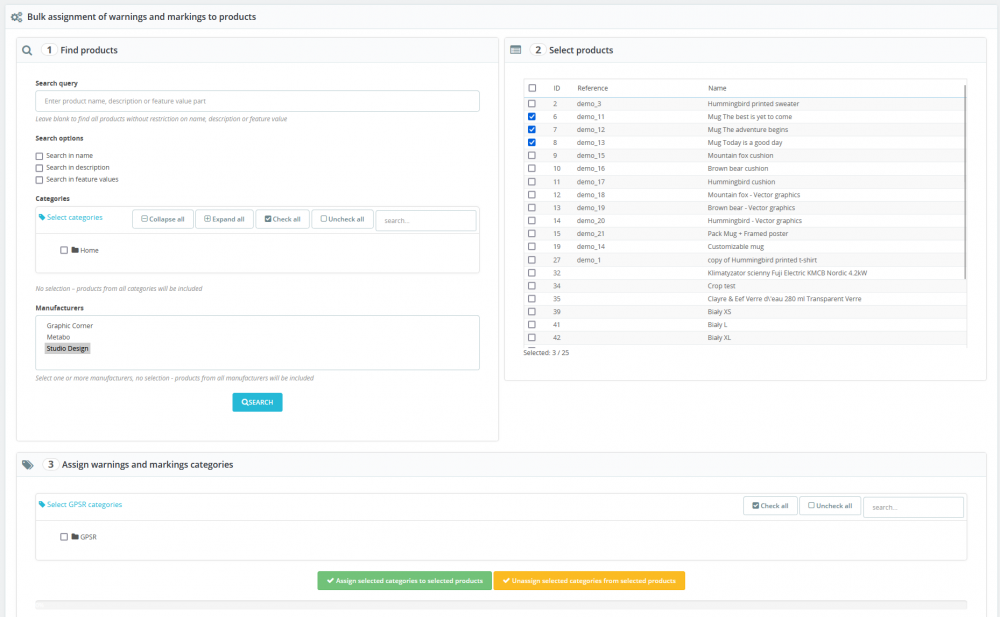Screen dimensions: 1000x617
Task: Click the Reference column header
Action: [592, 88]
